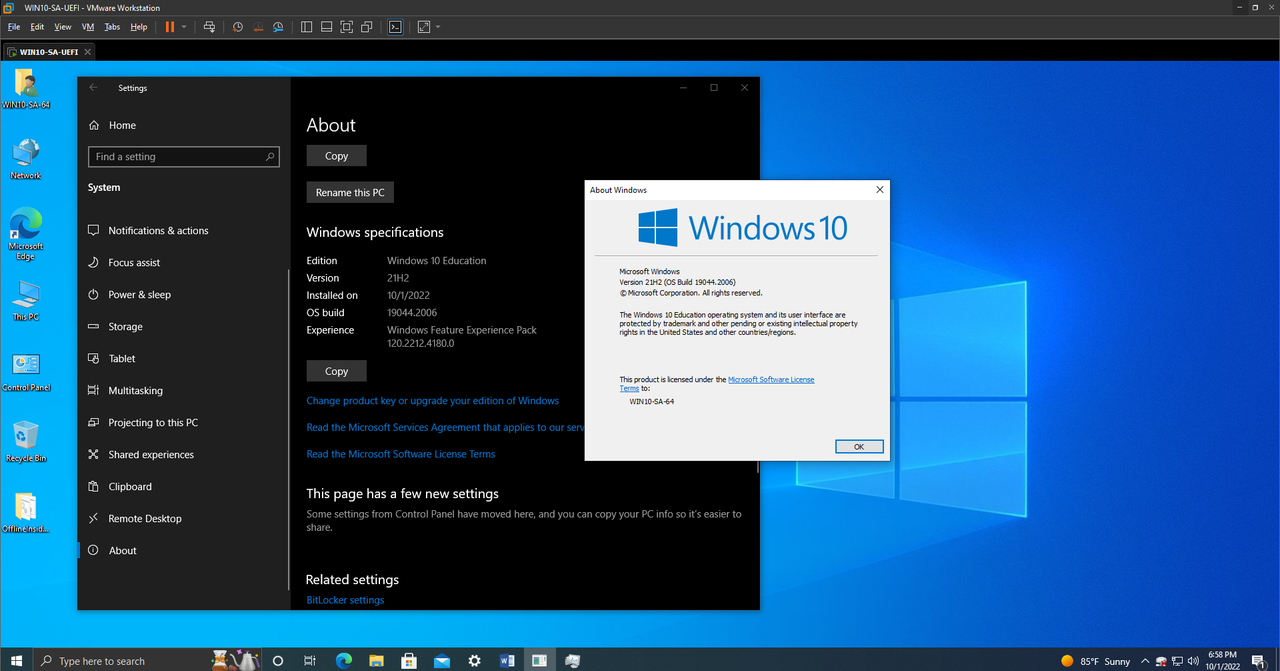Open BitLocker settings link
Viewport: 1280px width, 671px height.
345,601
